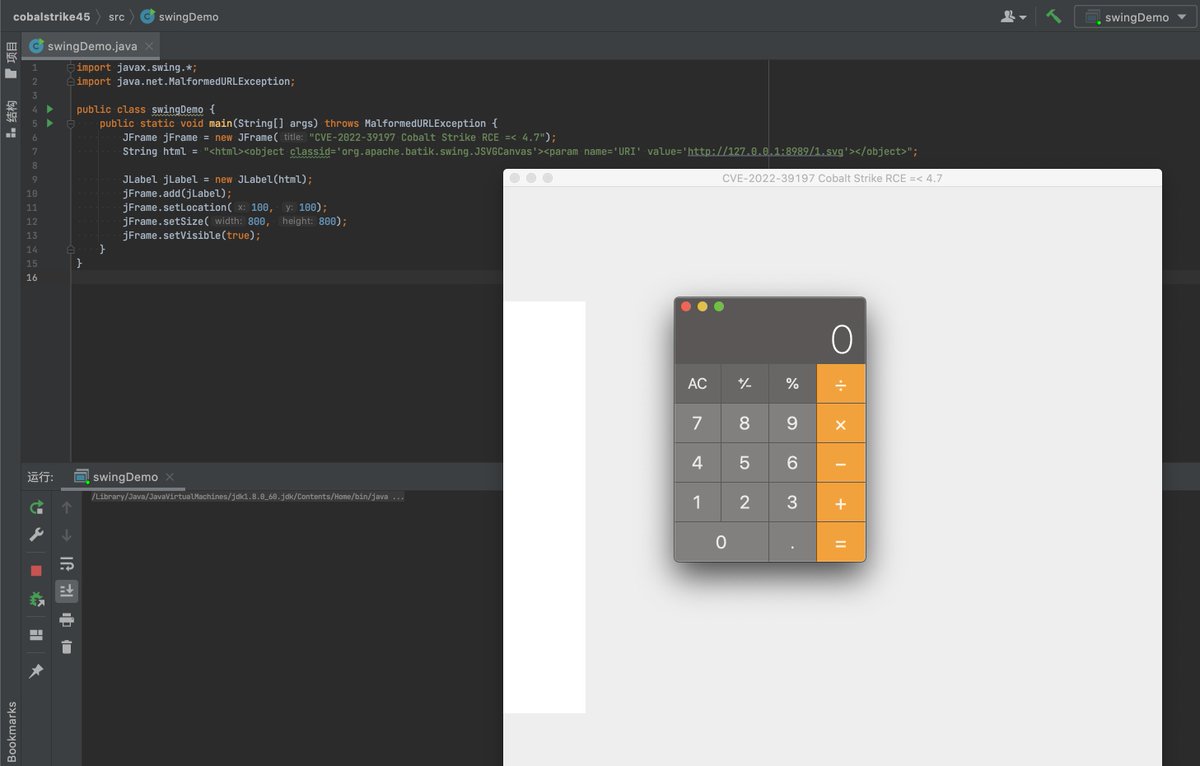The image size is (1200, 766).
Task: Click the jFrame.setVisible(true) code line
Action: tap(191, 235)
